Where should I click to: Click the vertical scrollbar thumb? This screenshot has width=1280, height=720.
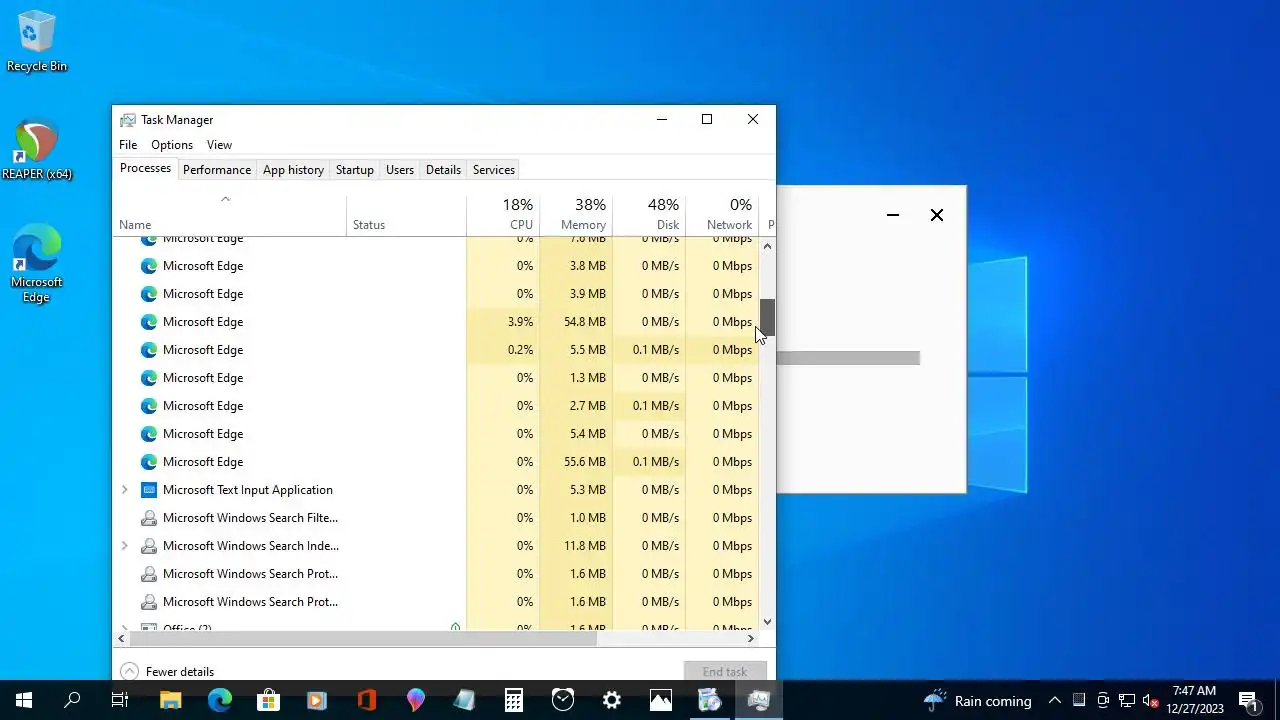pyautogui.click(x=767, y=317)
